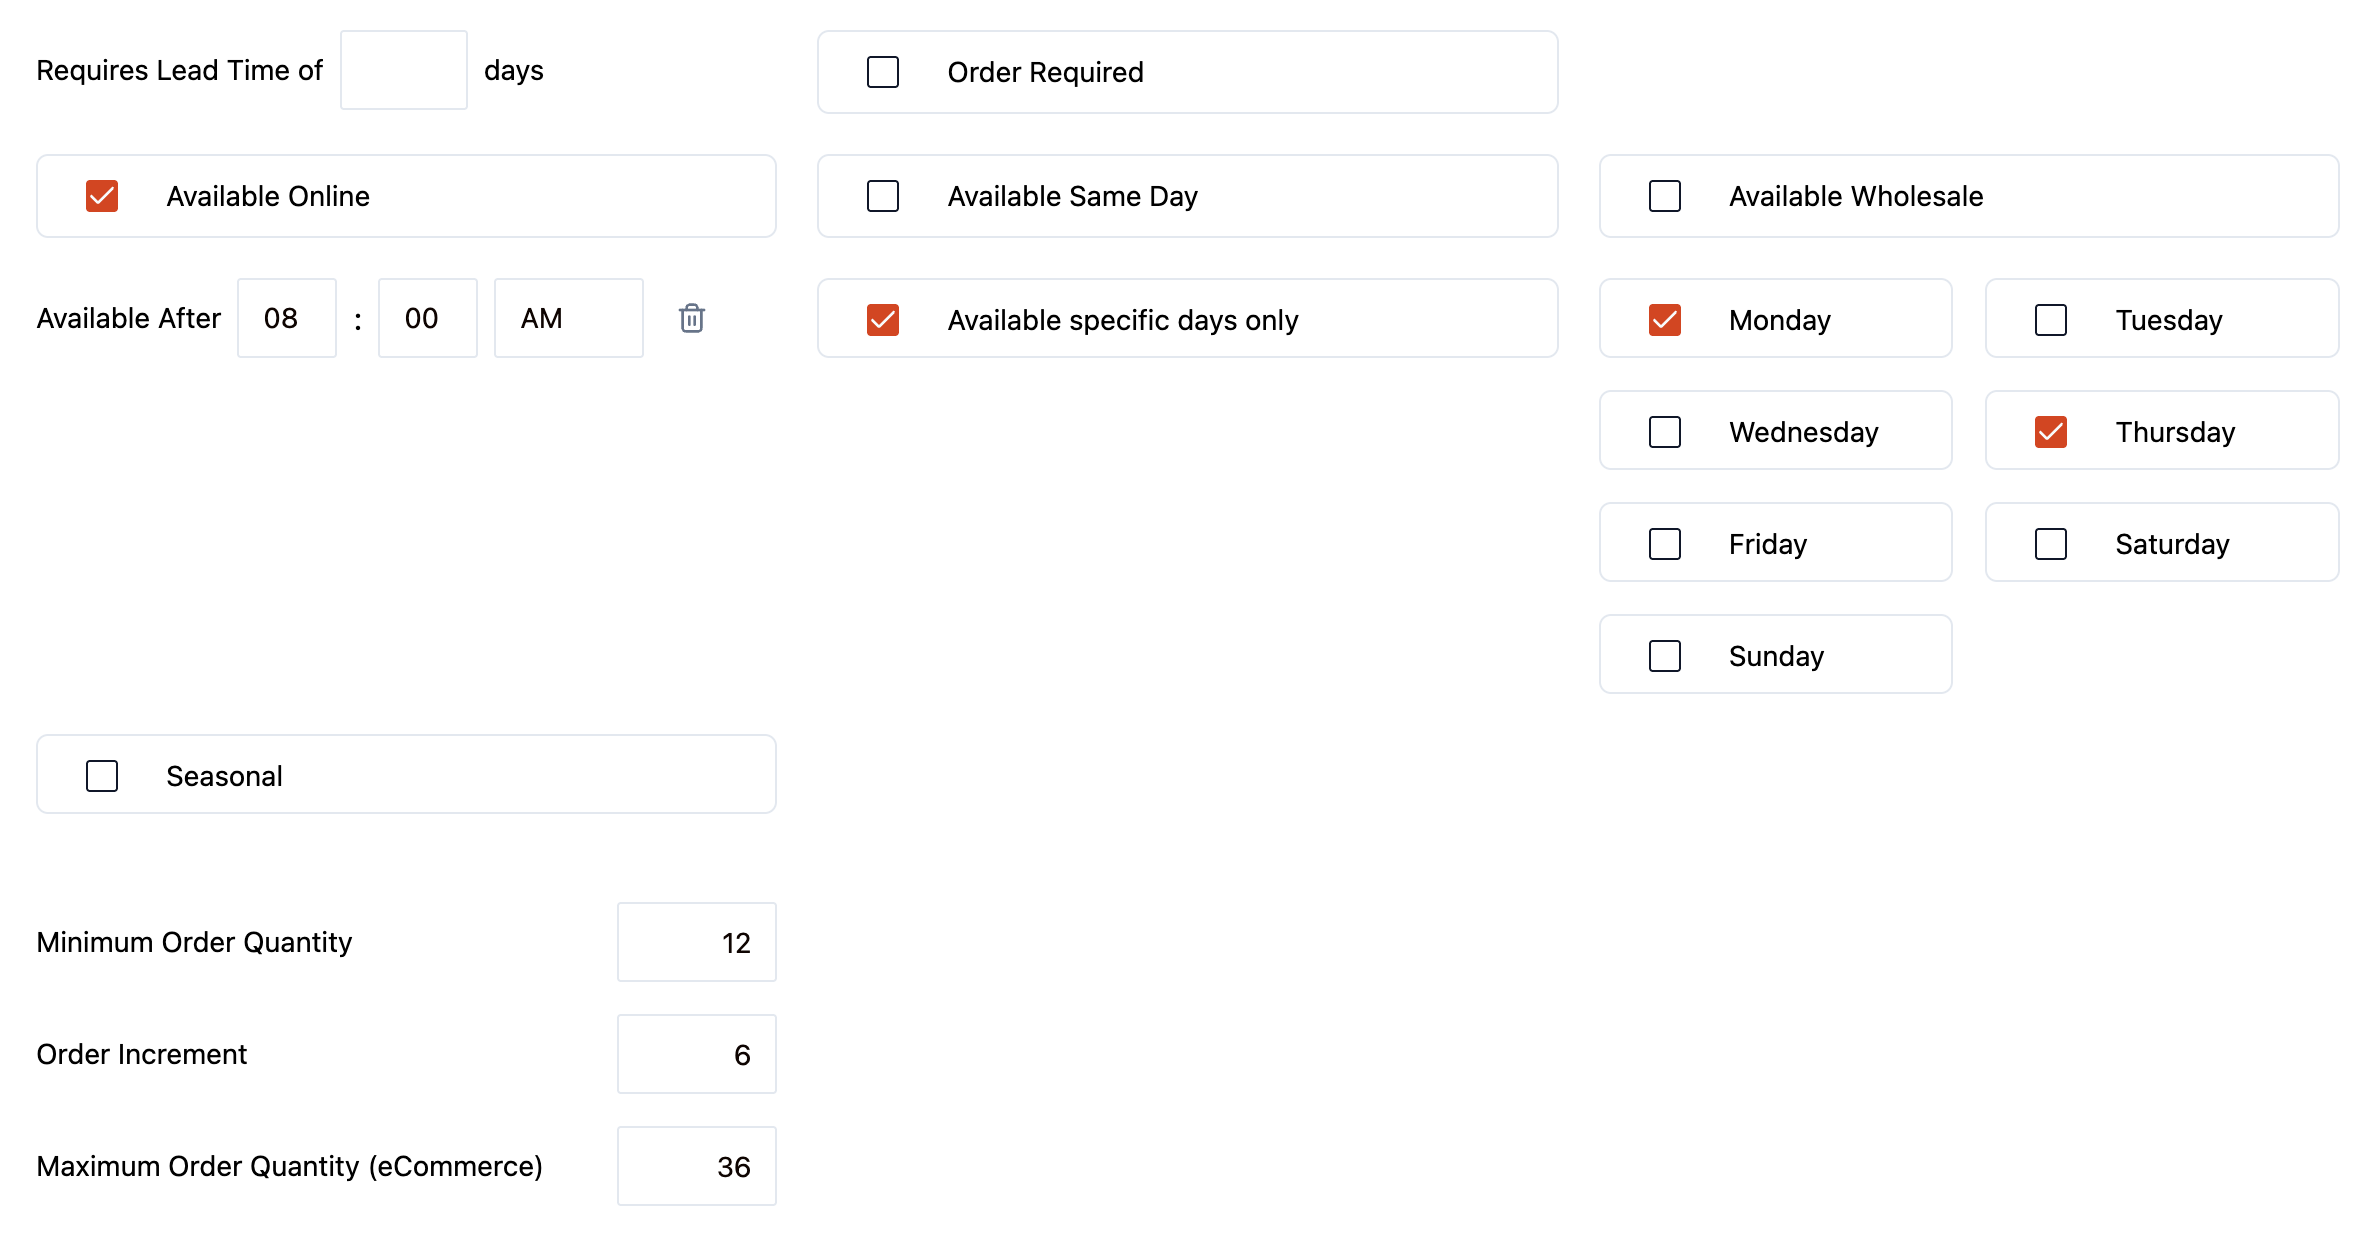Enable Available Same Day option
Screen dimensions: 2368x1244
[882, 196]
